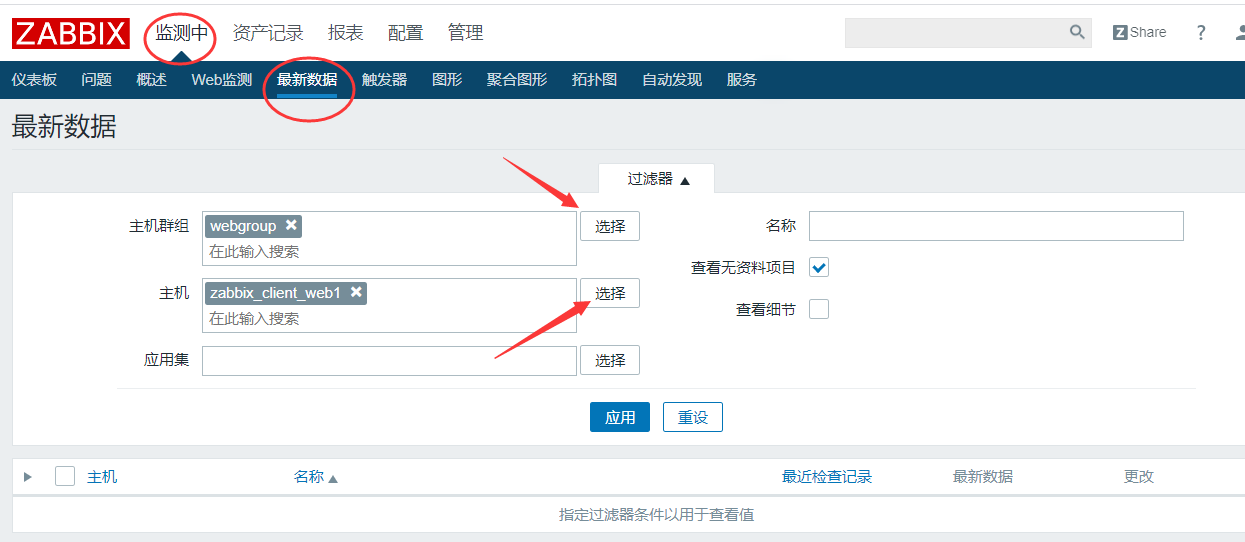The height and width of the screenshot is (542, 1245).
Task: Click 选择 button for 应用集
Action: 610,360
